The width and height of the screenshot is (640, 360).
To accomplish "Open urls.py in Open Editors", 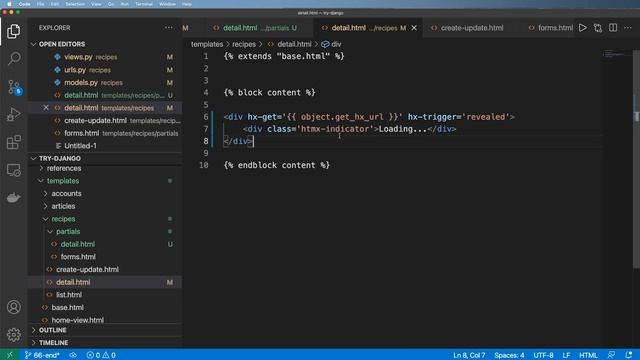I will pos(104,70).
